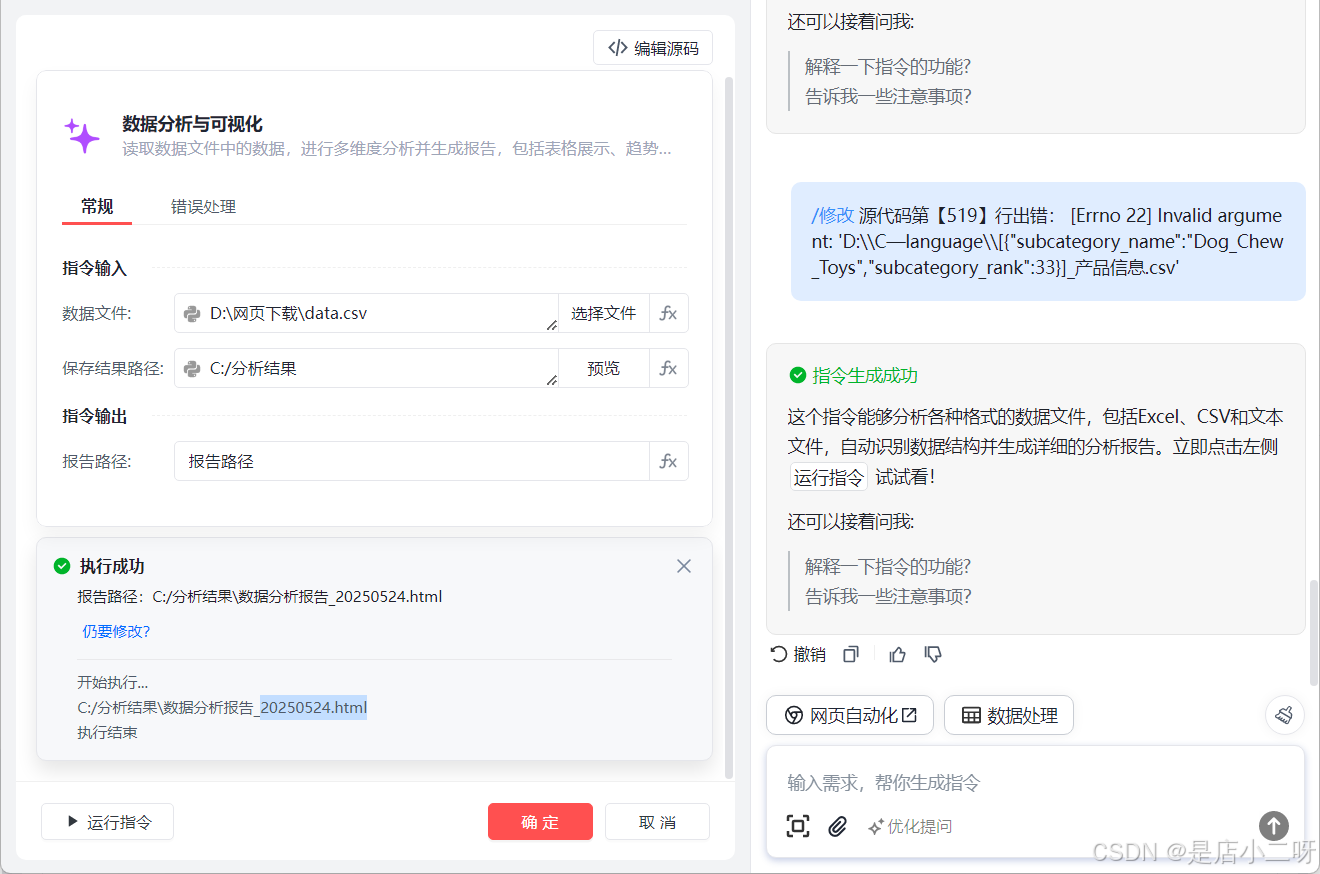The height and width of the screenshot is (874, 1320).
Task: Click the up-arrow send button
Action: pyautogui.click(x=1273, y=826)
